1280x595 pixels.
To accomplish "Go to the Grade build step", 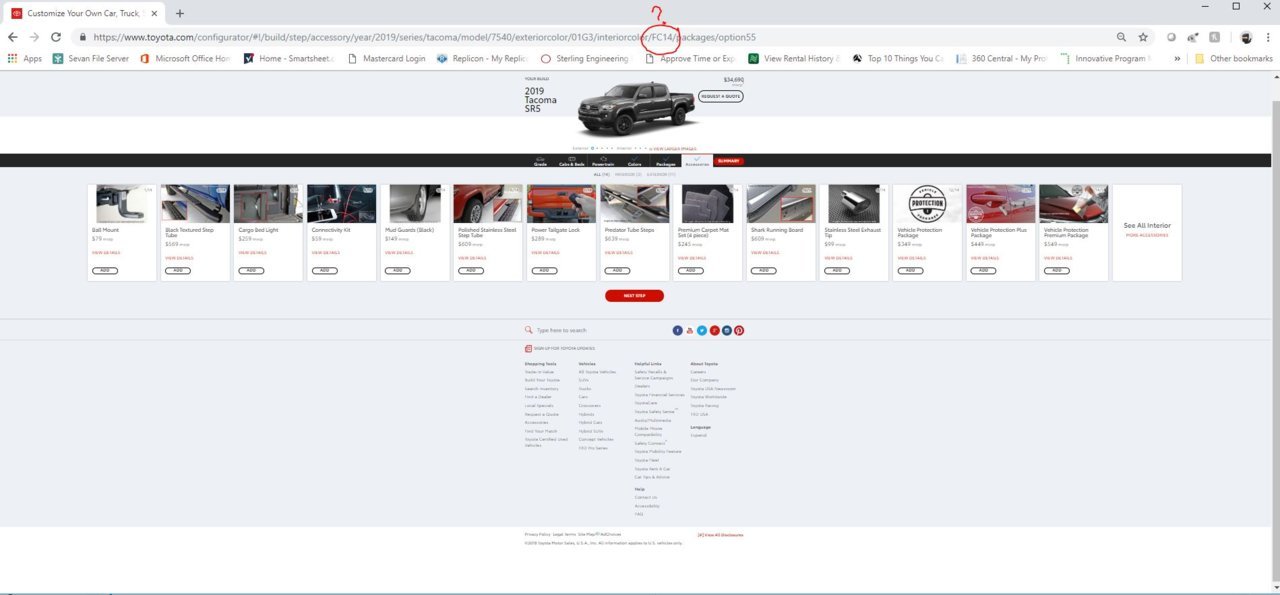I will click(540, 161).
